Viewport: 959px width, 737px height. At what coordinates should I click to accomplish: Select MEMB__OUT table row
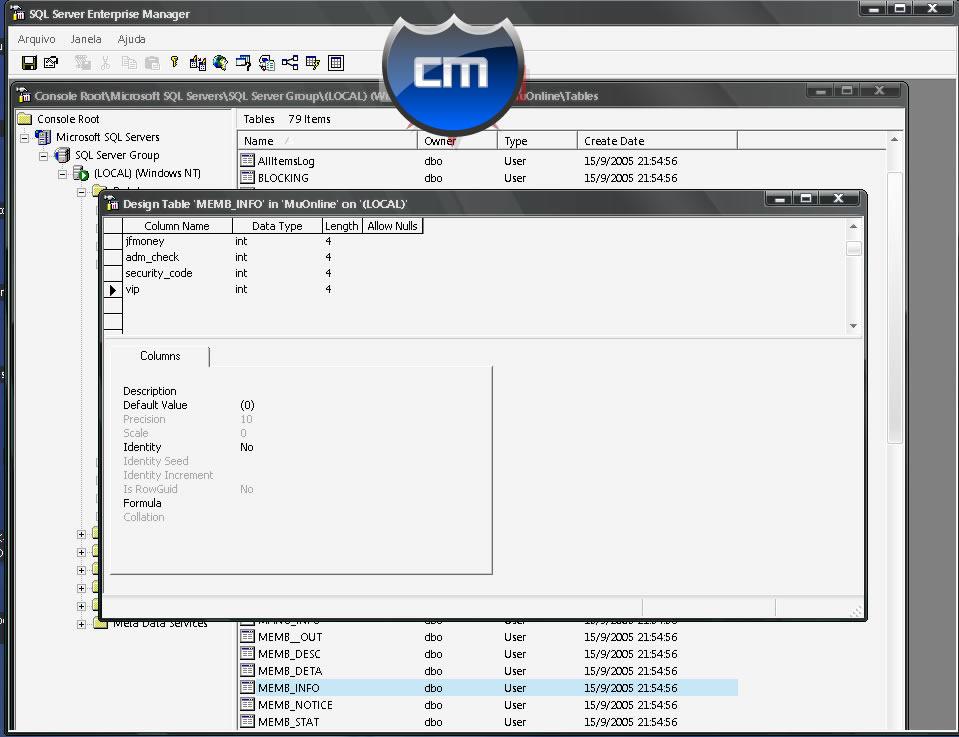(487, 637)
